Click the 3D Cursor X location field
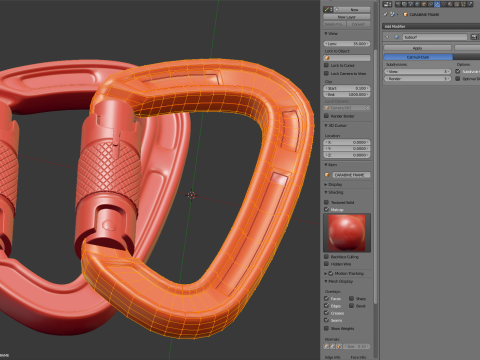Image resolution: width=480 pixels, height=360 pixels. pyautogui.click(x=347, y=142)
